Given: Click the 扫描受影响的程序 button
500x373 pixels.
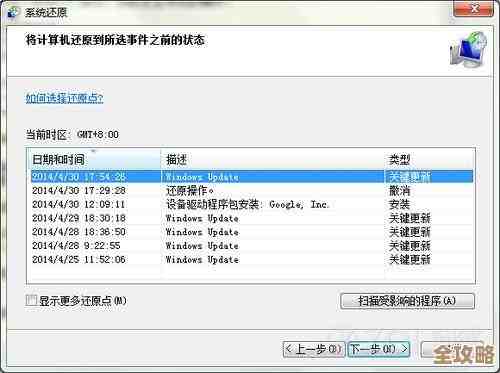Looking at the screenshot, I should click(x=407, y=301).
